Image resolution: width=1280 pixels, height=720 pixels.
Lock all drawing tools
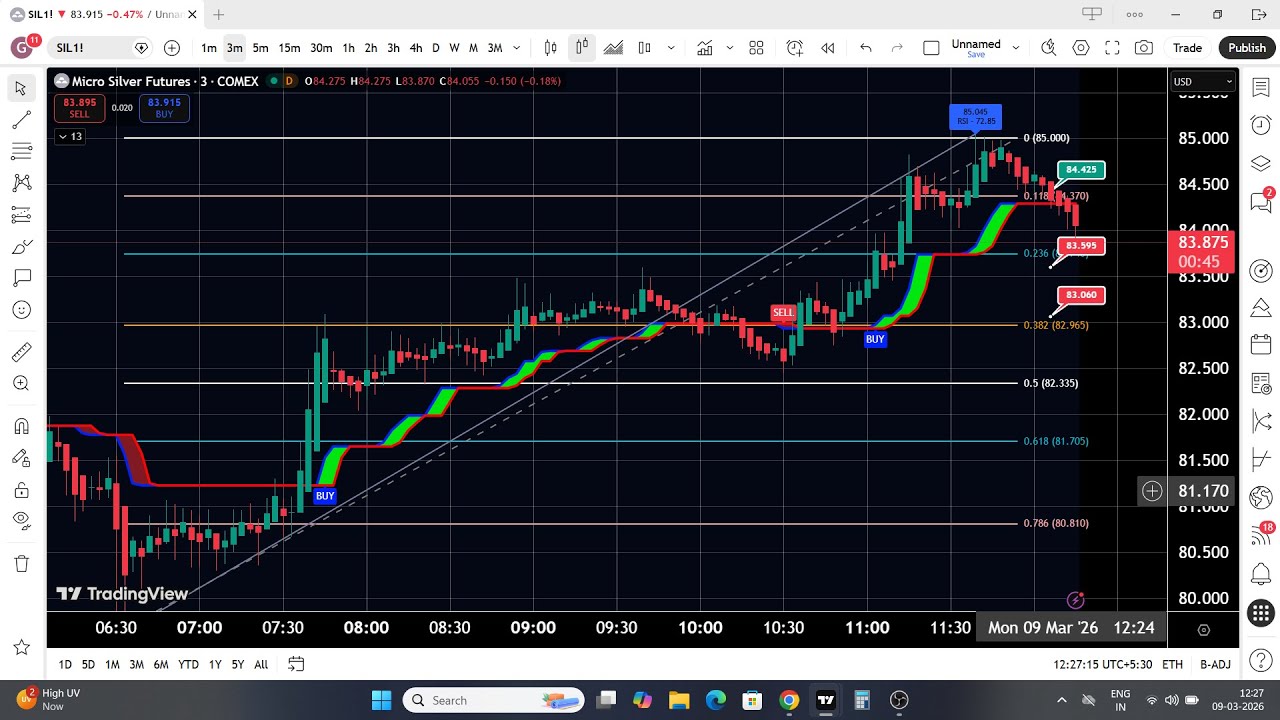coord(21,490)
